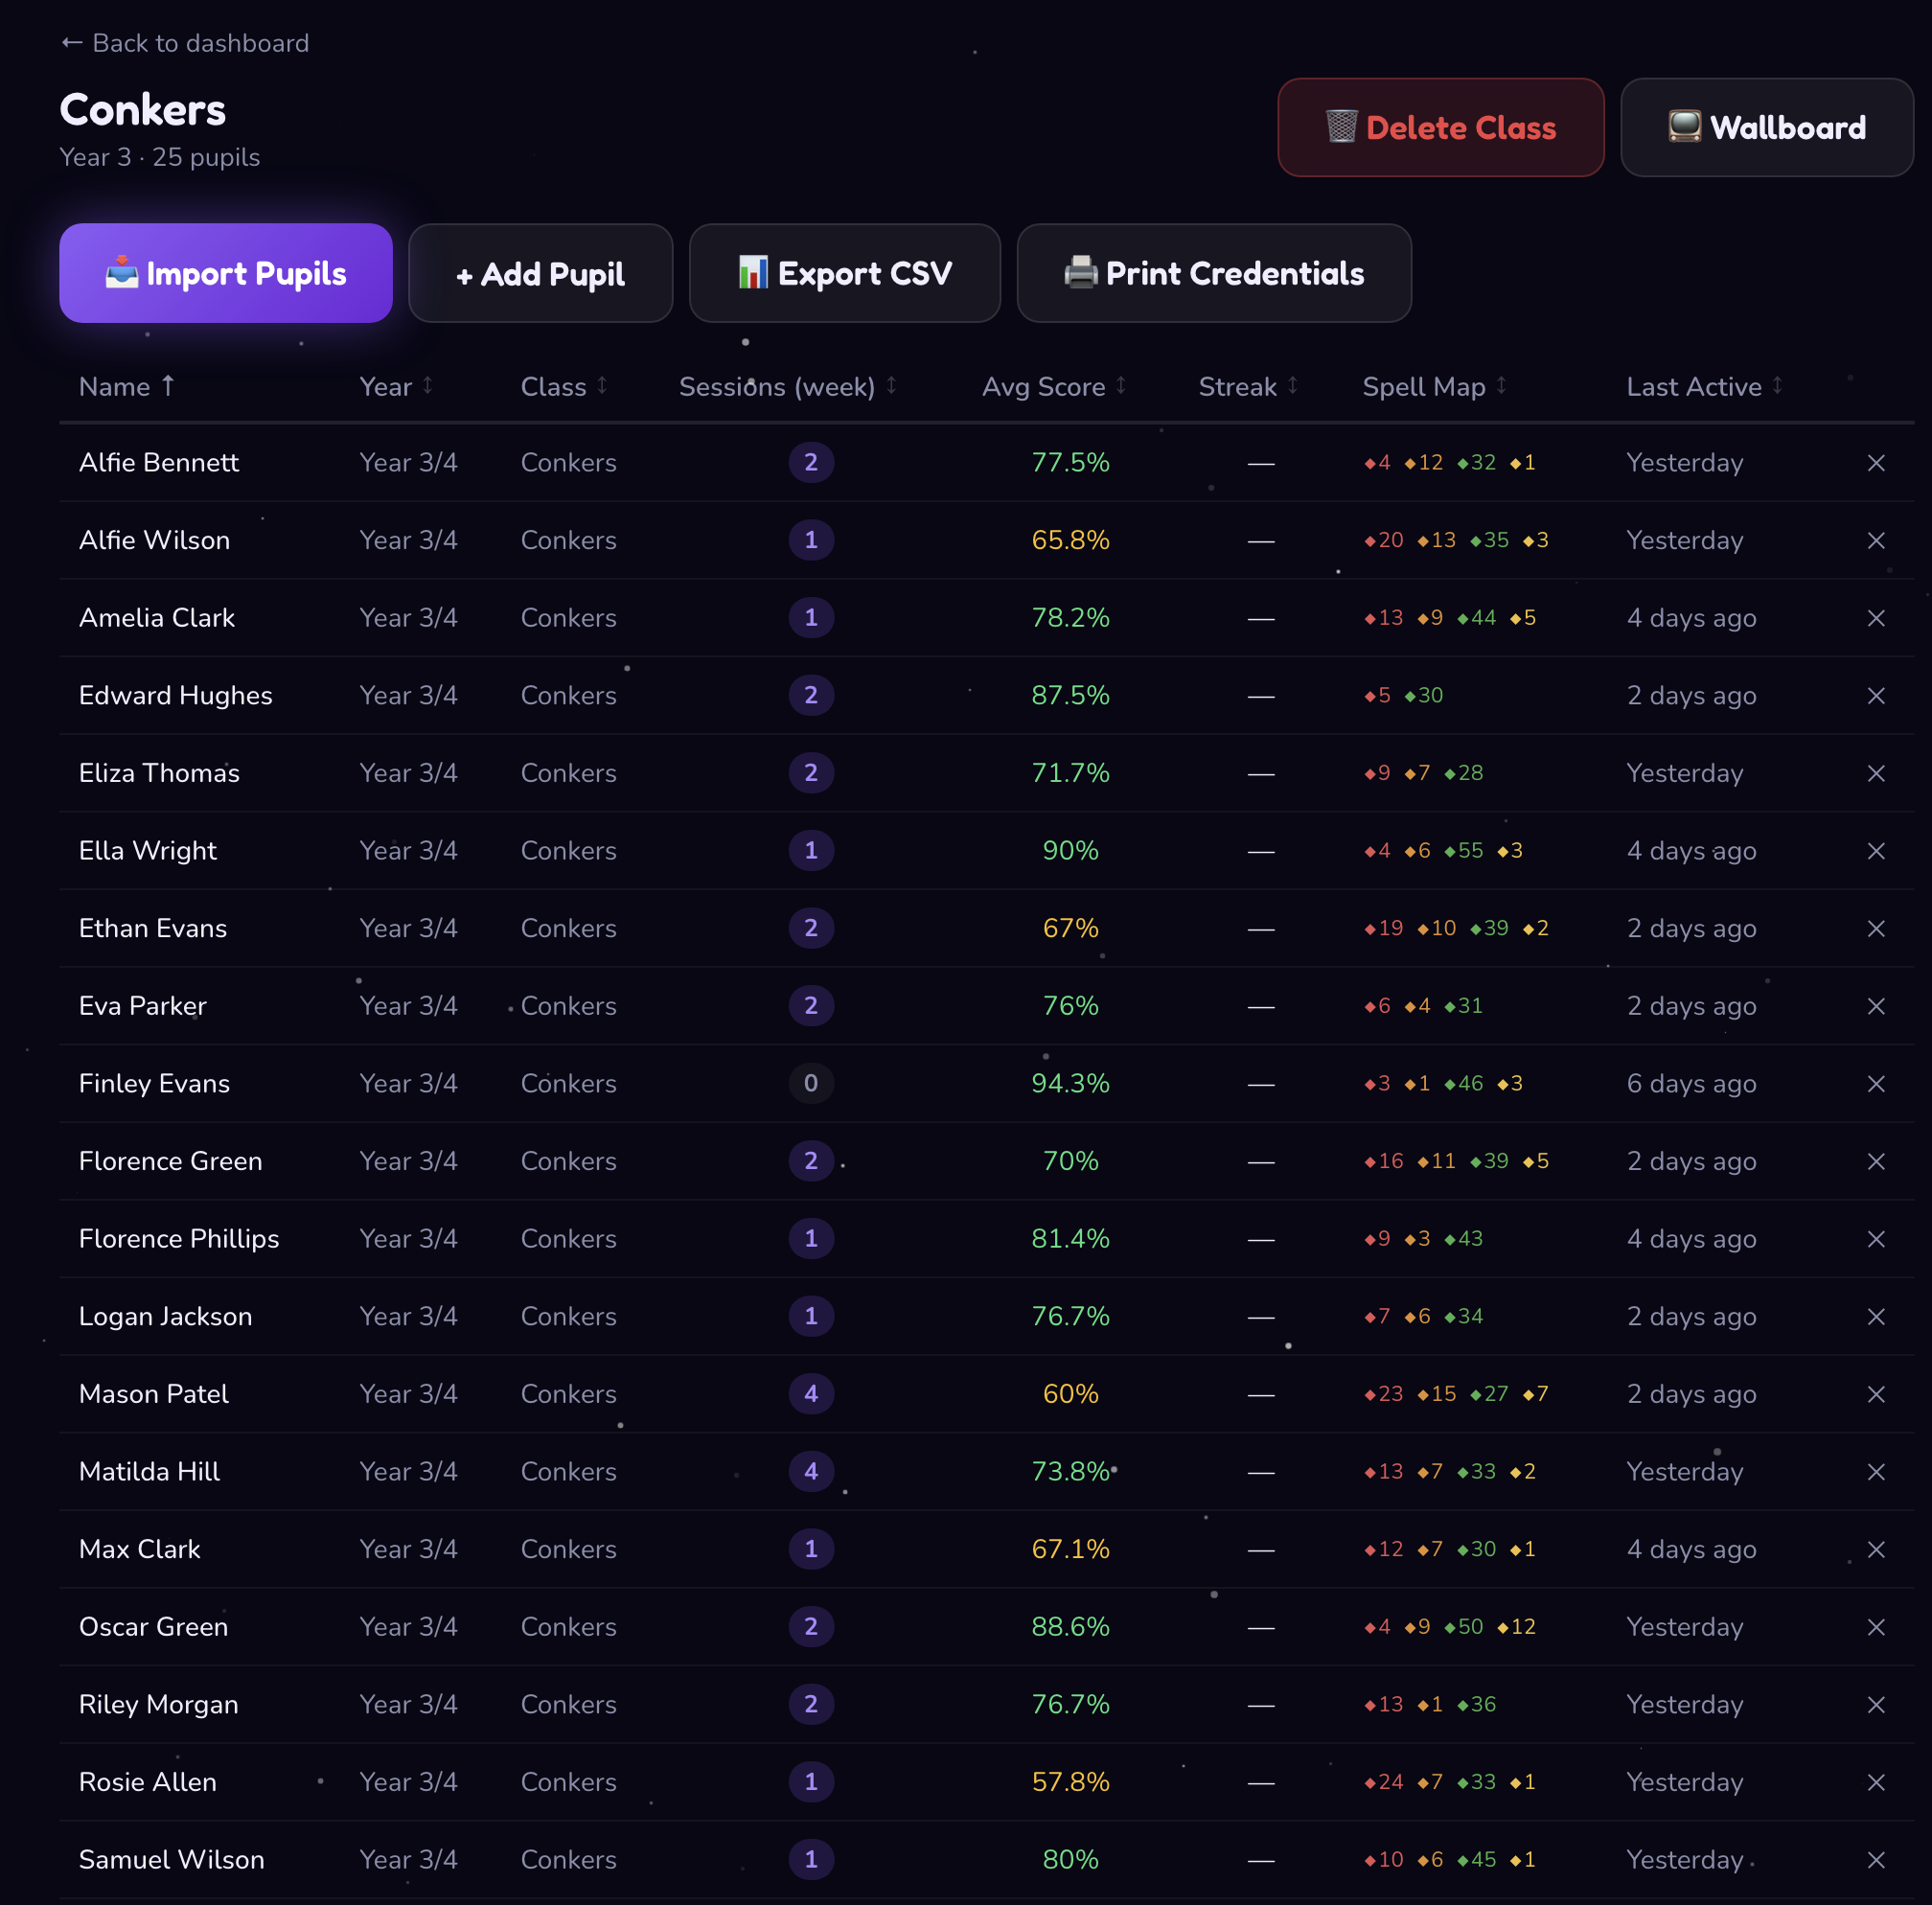Viewport: 1932px width, 1905px height.
Task: Remove Alfie Wilson with the X icon
Action: (1876, 540)
